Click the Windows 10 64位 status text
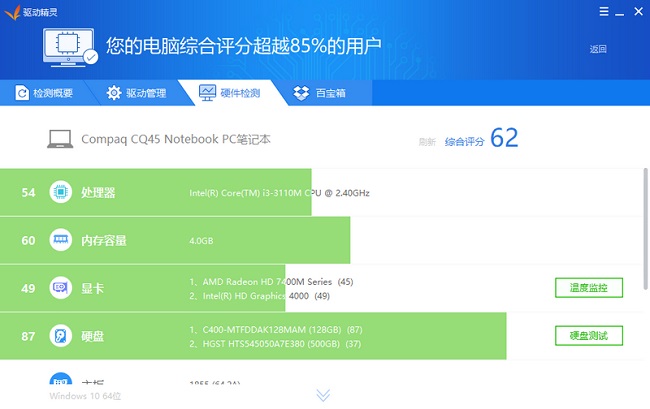 pyautogui.click(x=85, y=396)
